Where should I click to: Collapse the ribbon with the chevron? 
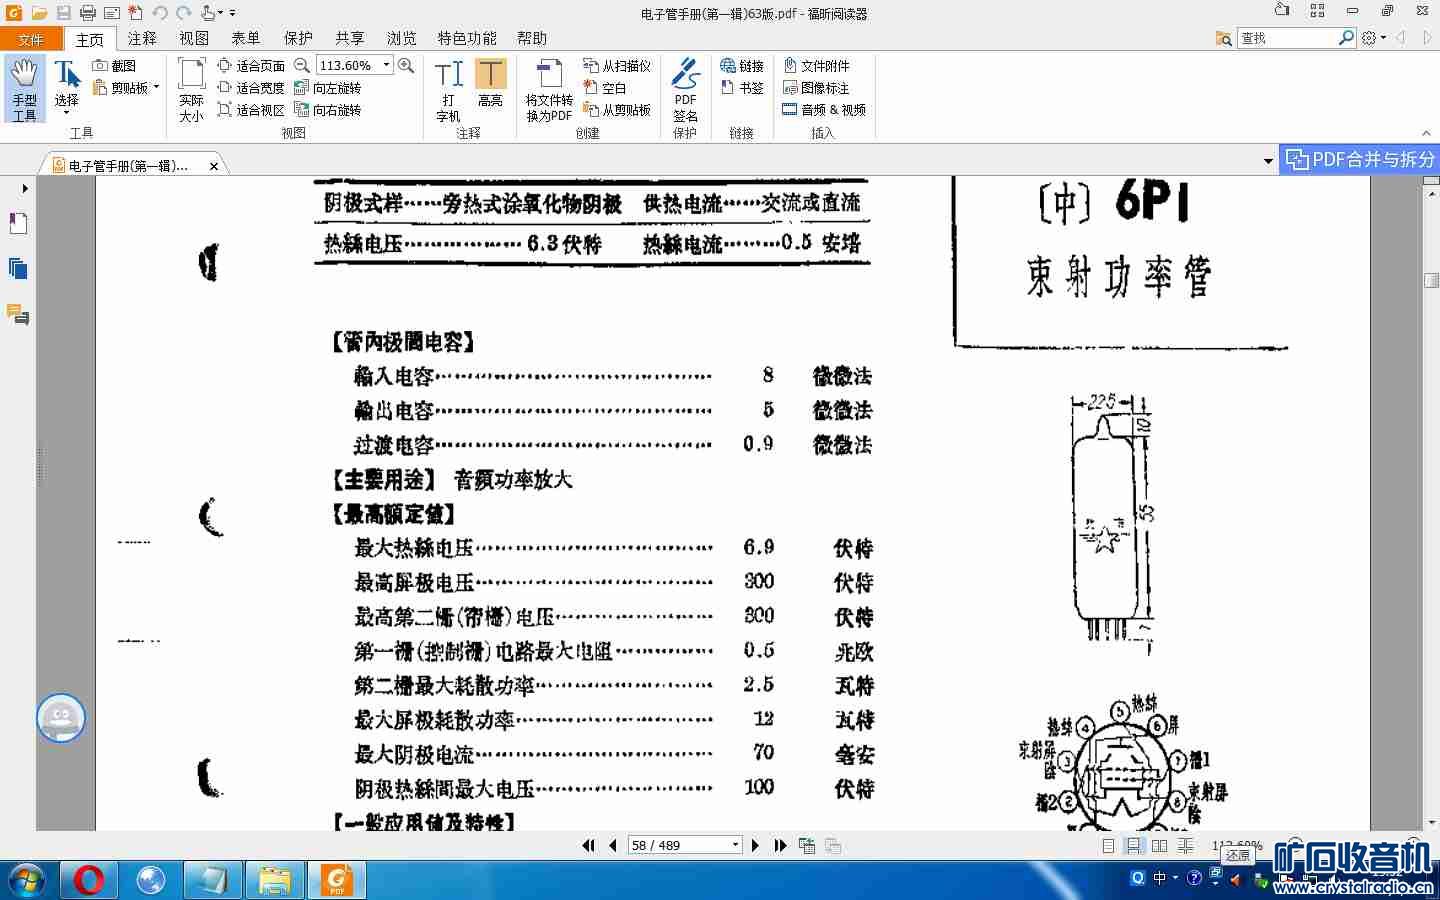coord(1426,133)
